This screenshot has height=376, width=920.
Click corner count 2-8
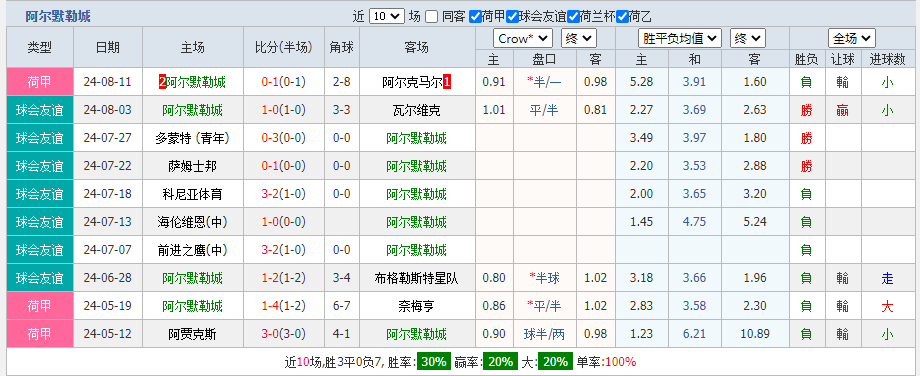point(341,82)
